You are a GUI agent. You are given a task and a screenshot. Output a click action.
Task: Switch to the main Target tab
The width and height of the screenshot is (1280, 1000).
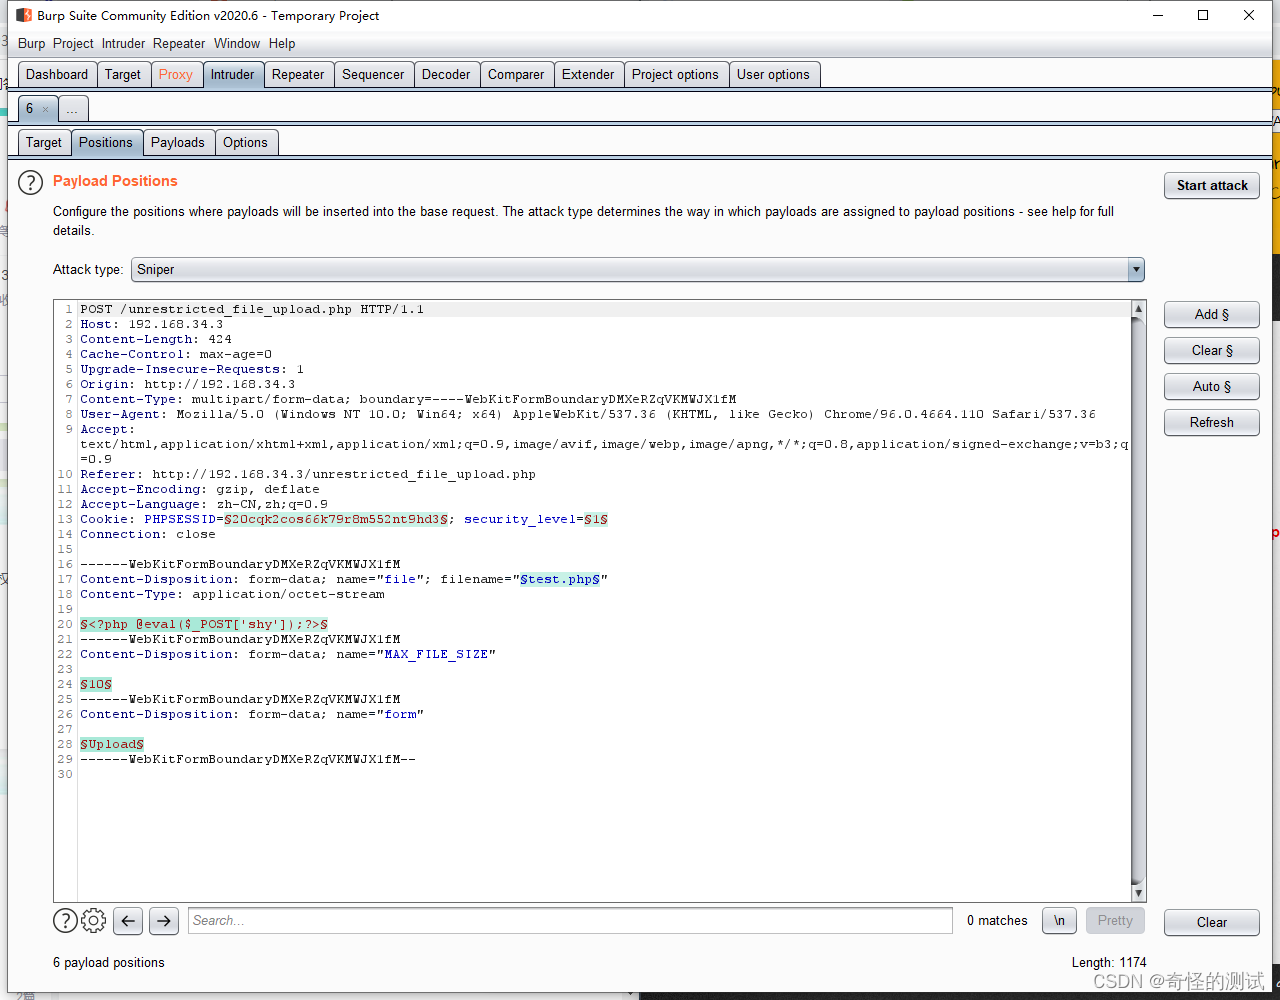(123, 74)
